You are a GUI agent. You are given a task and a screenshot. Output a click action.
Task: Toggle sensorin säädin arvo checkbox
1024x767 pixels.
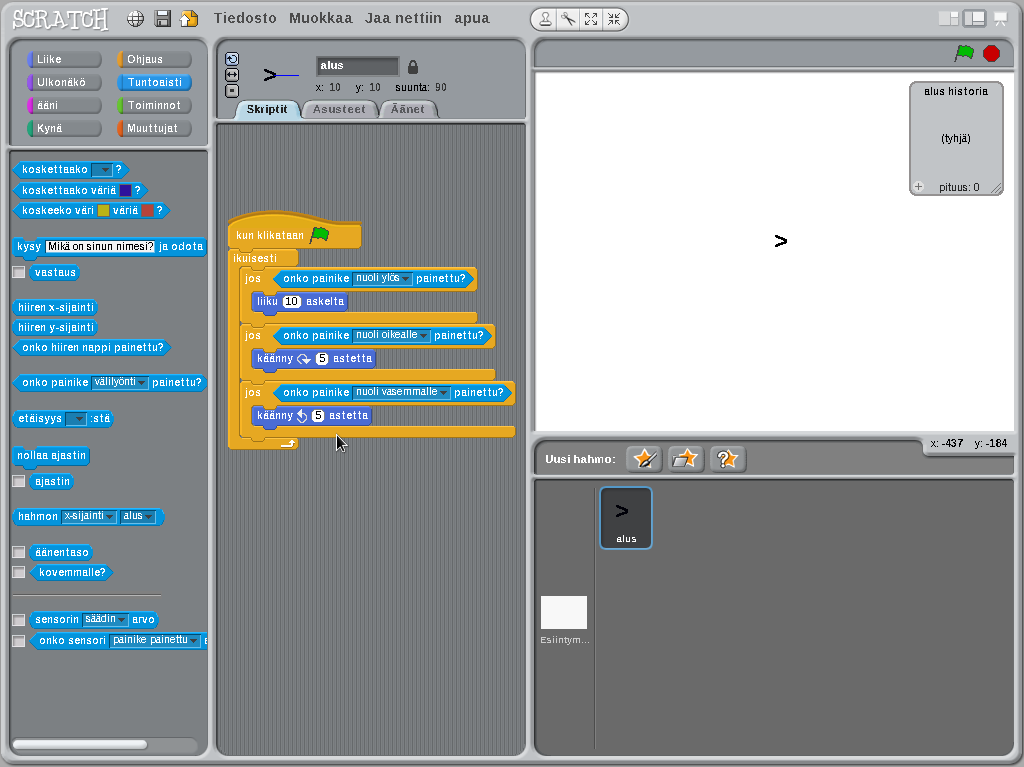pyautogui.click(x=19, y=619)
